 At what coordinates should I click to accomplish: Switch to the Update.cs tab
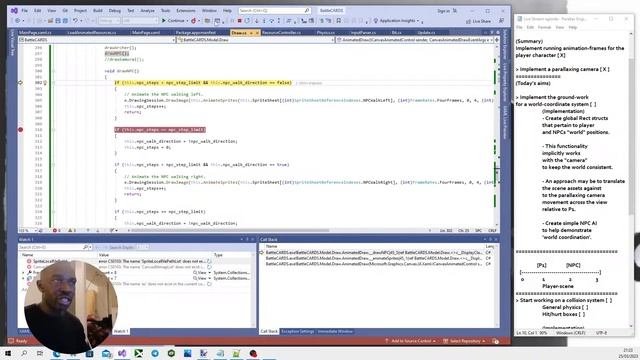pos(426,33)
